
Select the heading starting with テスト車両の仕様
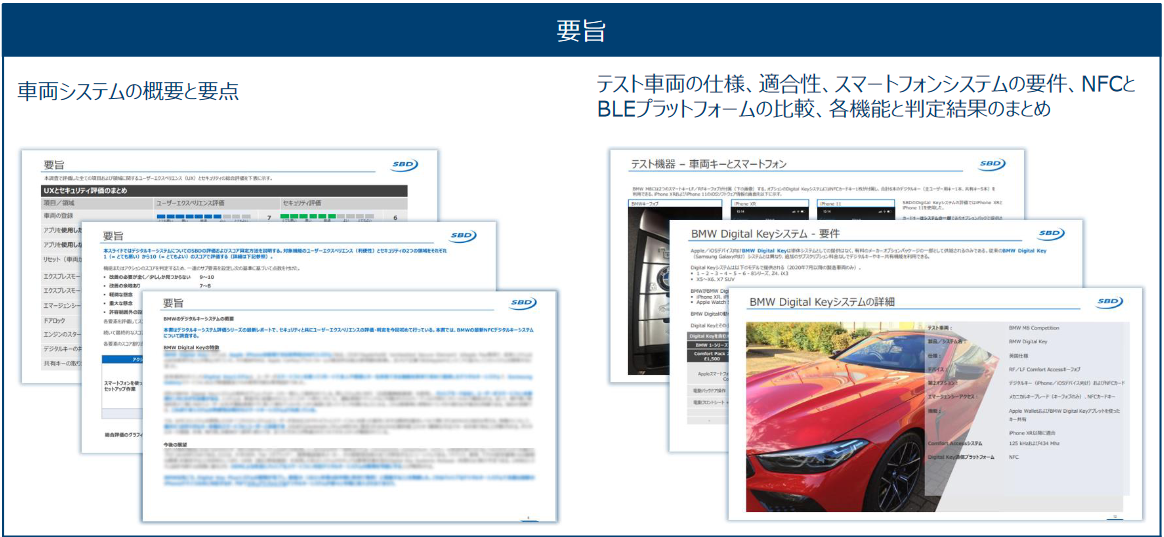click(x=865, y=96)
